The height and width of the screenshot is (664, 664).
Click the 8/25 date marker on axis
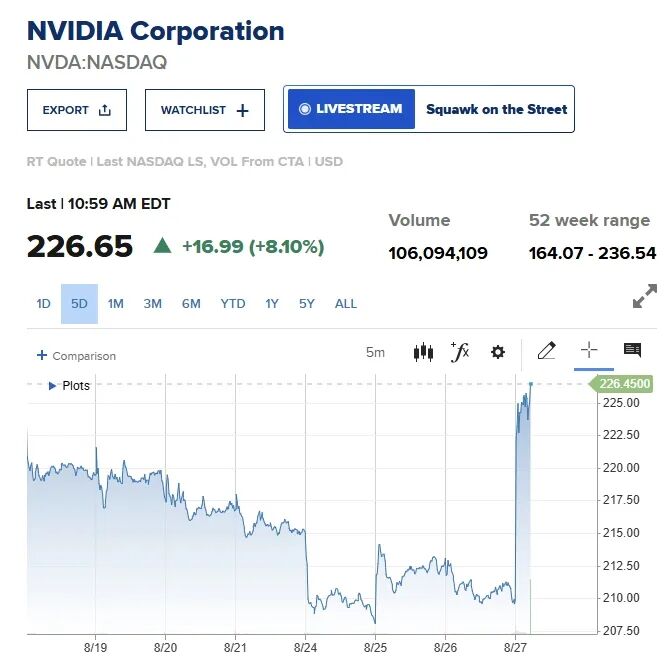(x=375, y=647)
